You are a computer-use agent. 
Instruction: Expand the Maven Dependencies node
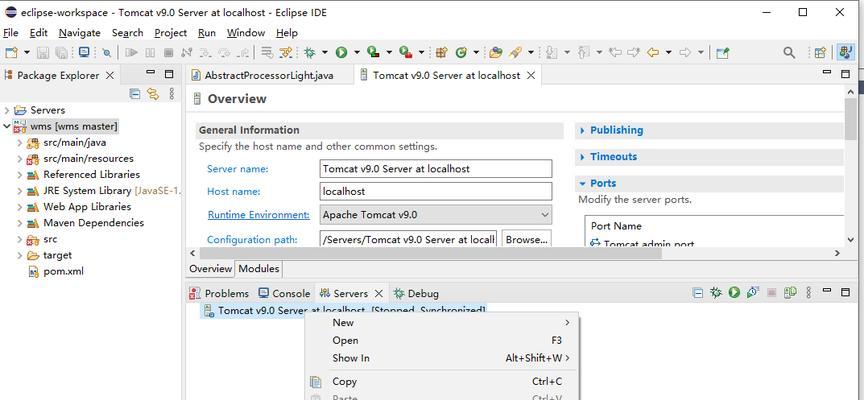[x=20, y=223]
